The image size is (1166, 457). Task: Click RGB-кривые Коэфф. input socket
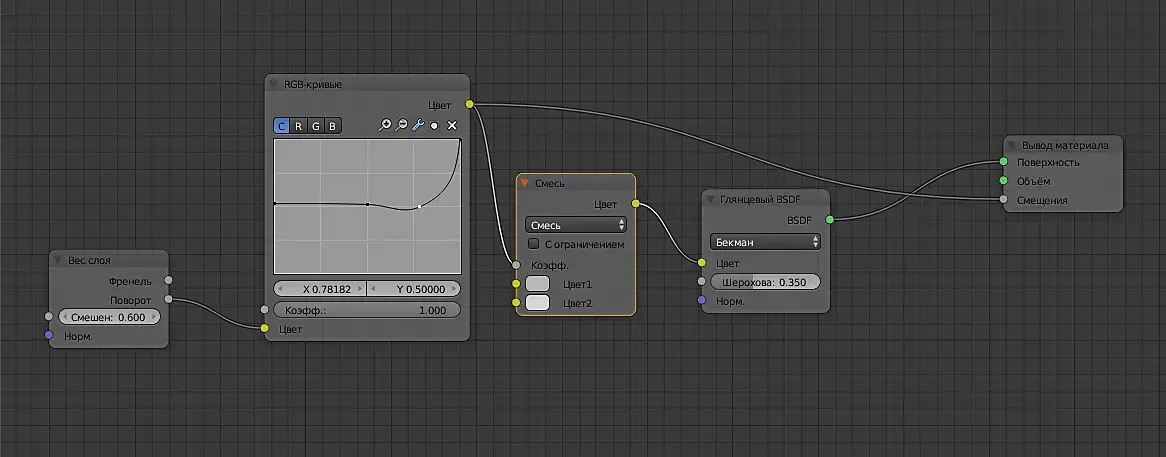265,309
